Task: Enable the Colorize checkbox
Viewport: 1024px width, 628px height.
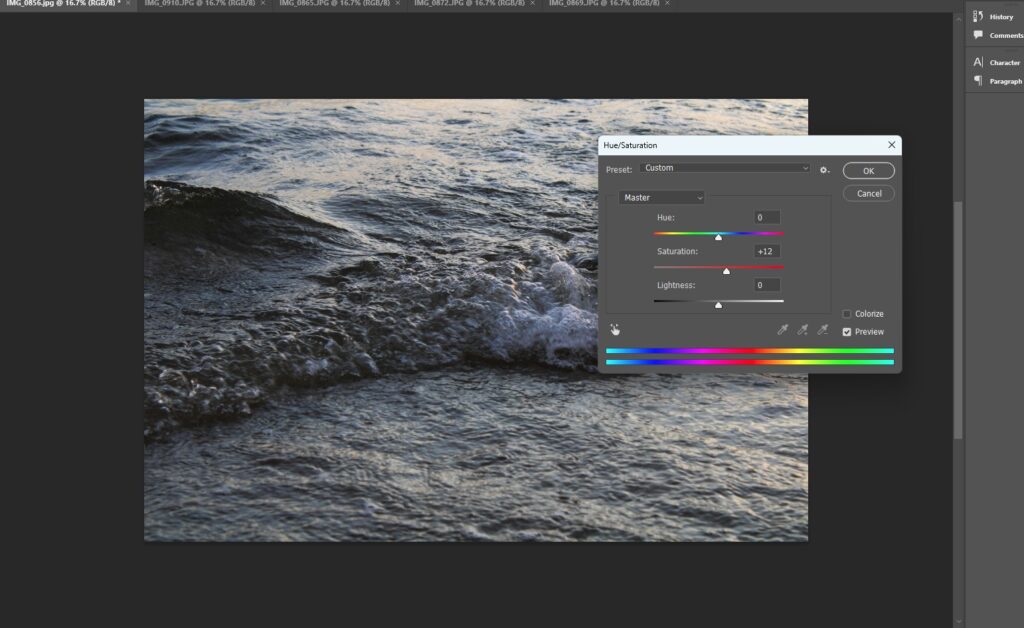Action: pos(847,314)
